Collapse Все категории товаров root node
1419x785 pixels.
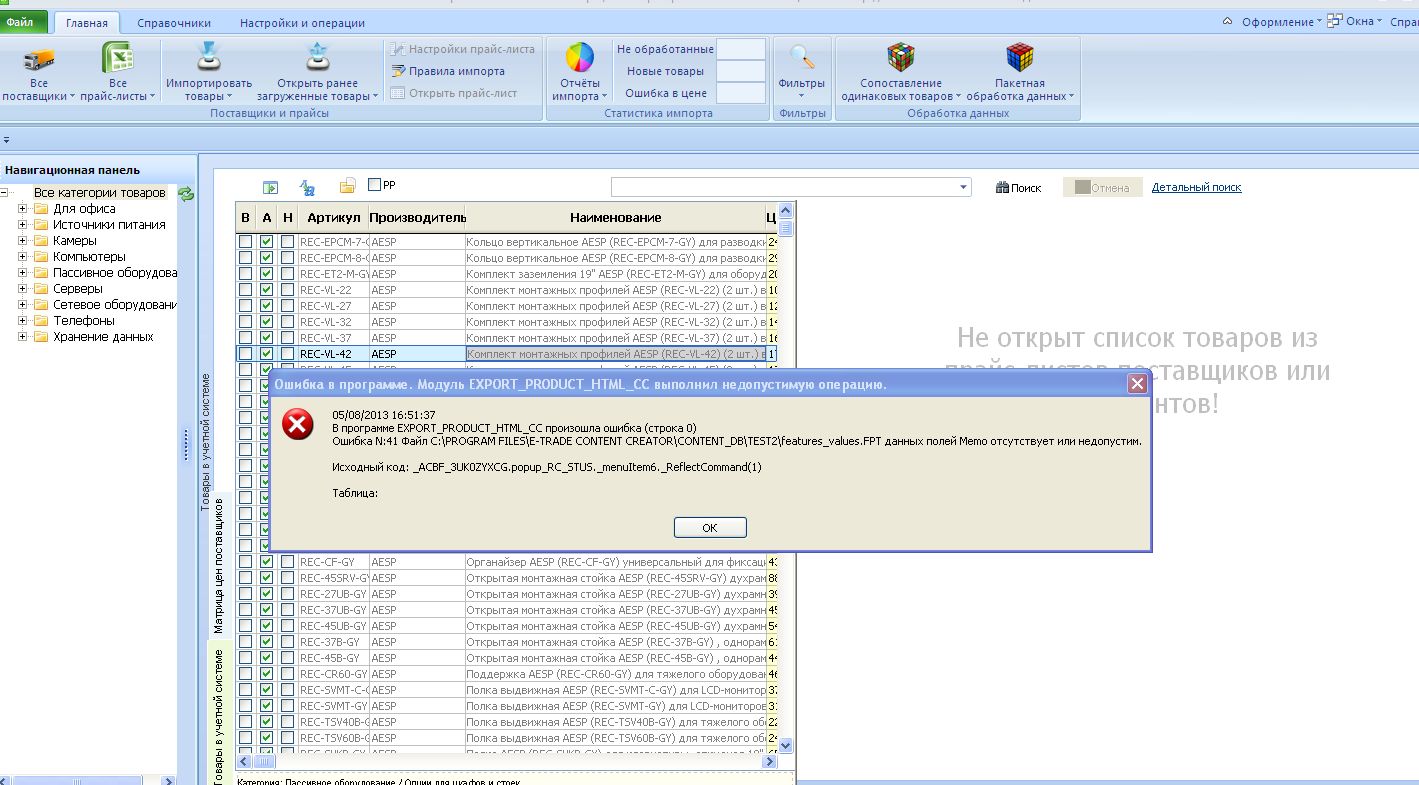point(5,193)
